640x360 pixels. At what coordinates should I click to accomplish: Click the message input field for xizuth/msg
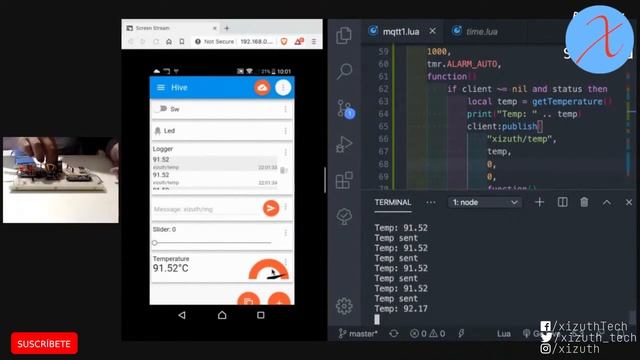pyautogui.click(x=205, y=209)
